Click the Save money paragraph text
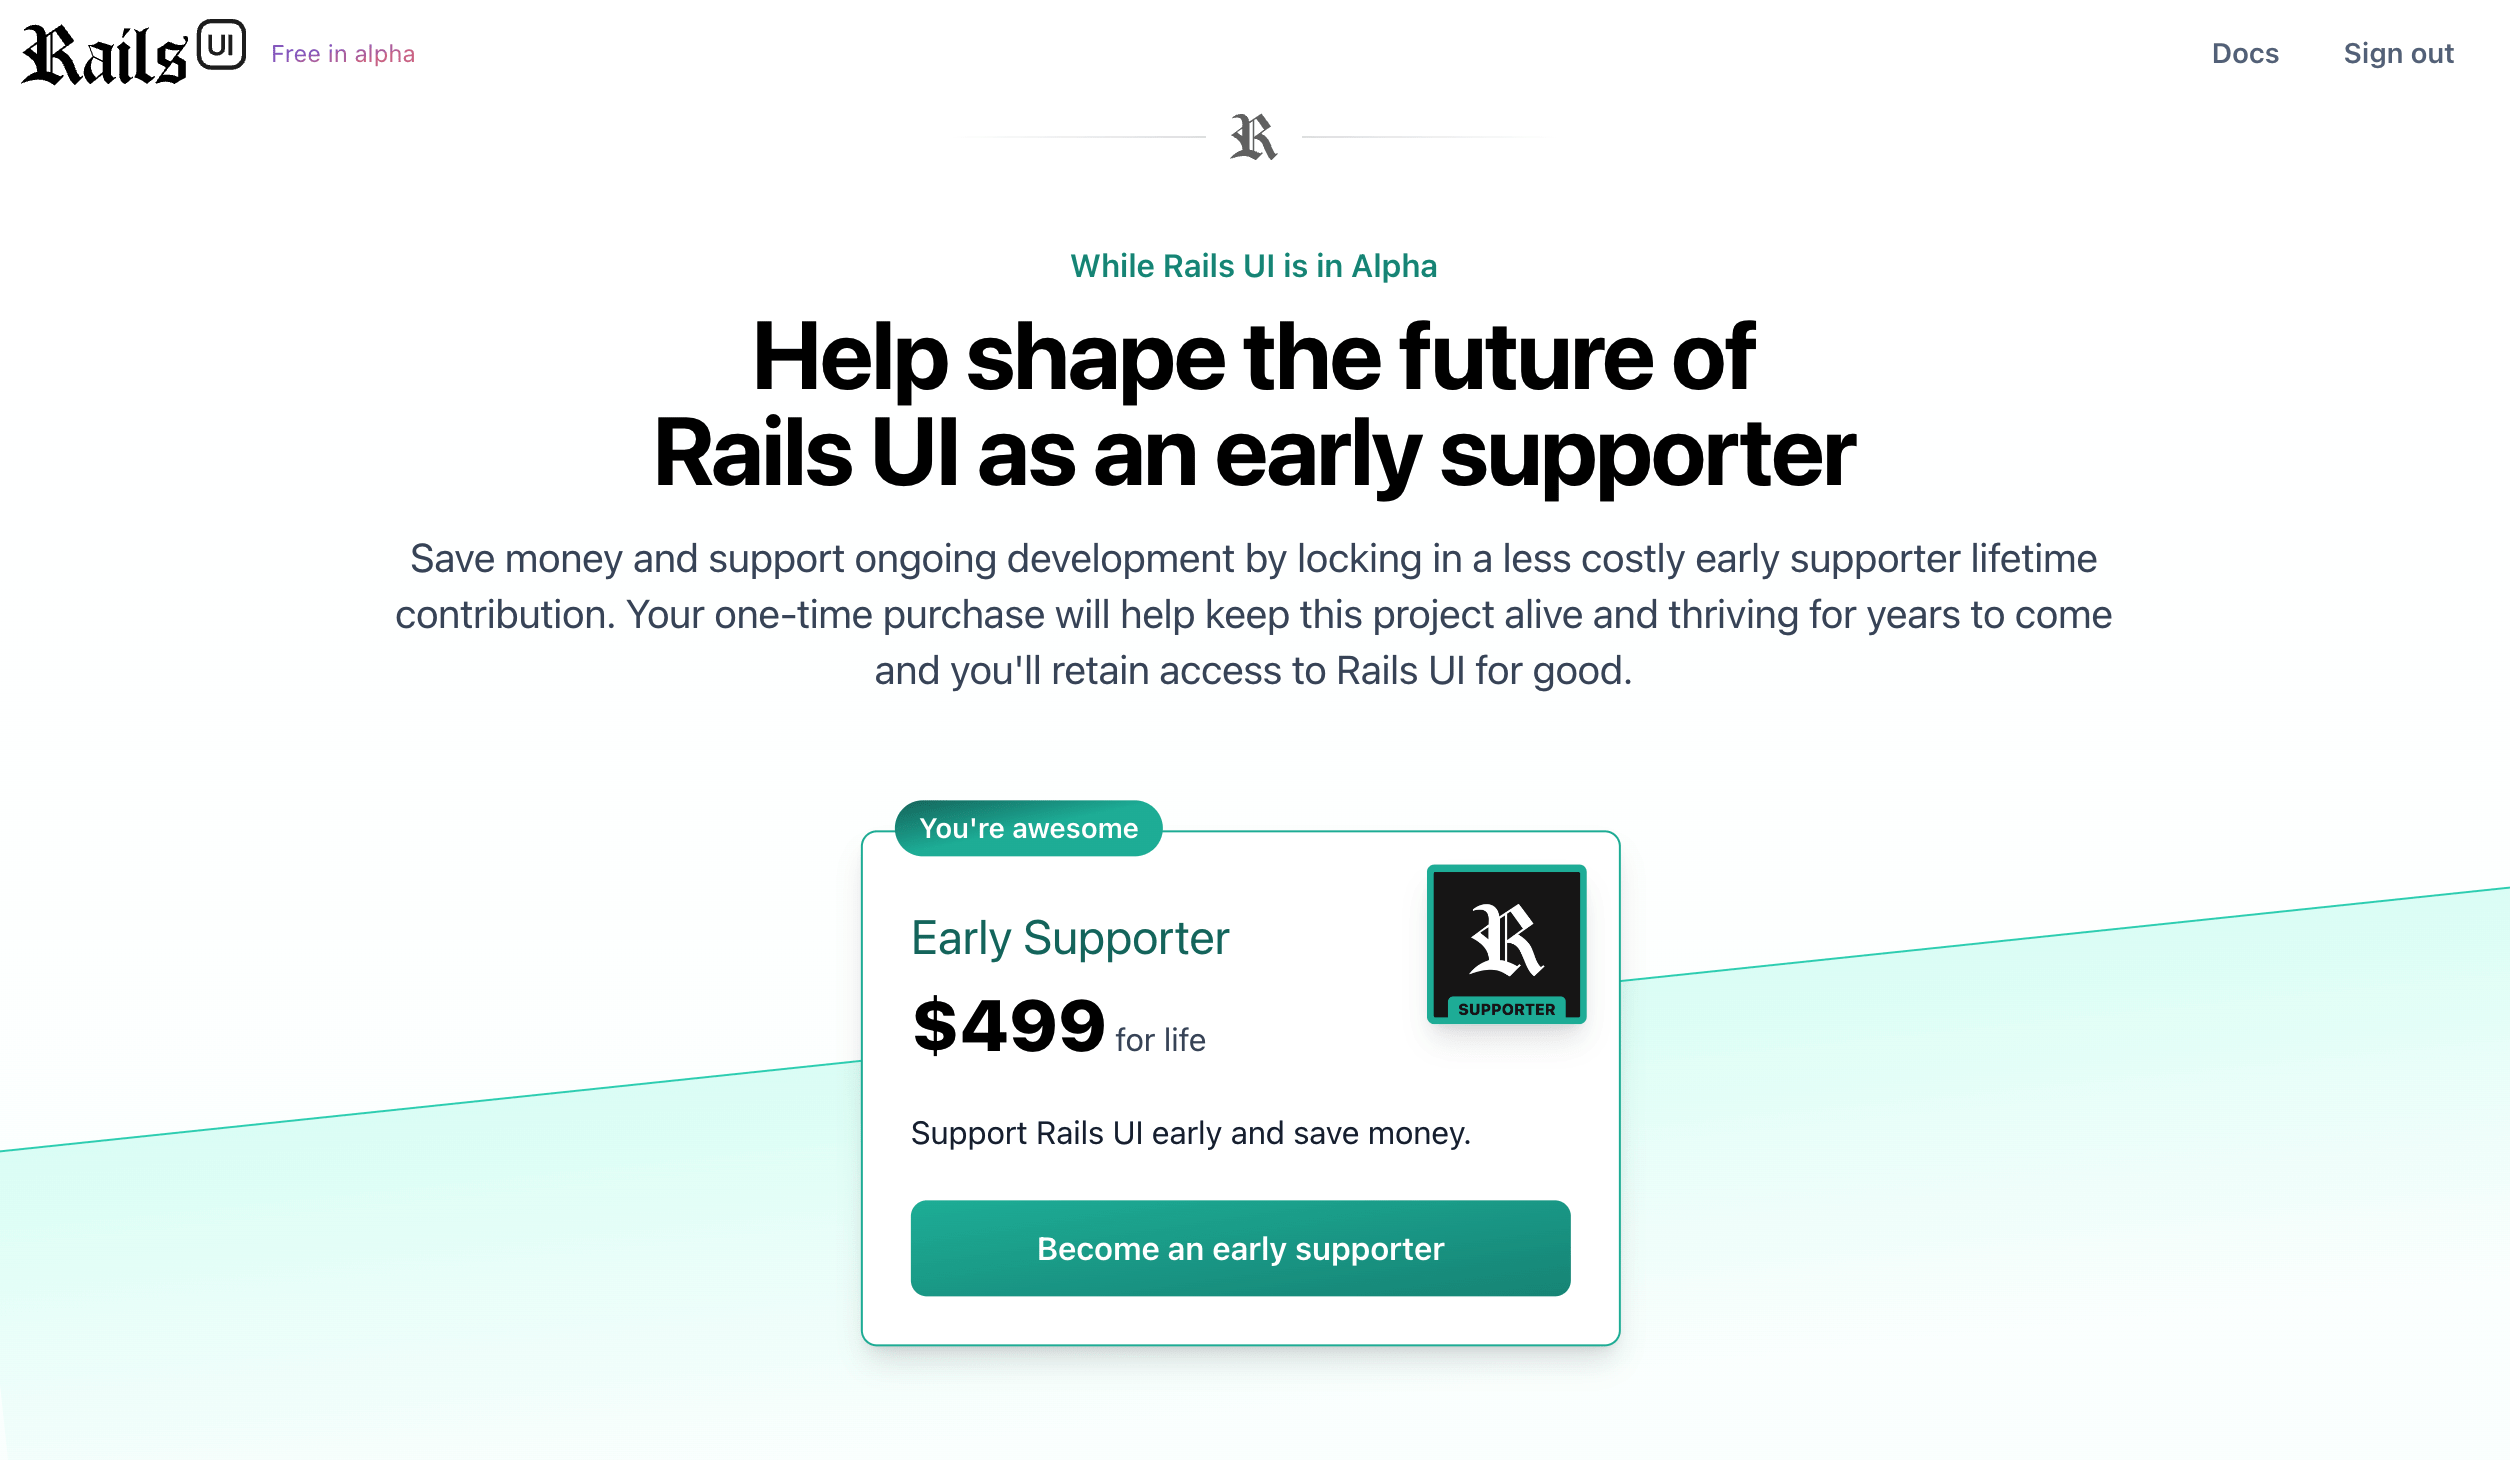Image resolution: width=2510 pixels, height=1460 pixels. (x=1254, y=614)
